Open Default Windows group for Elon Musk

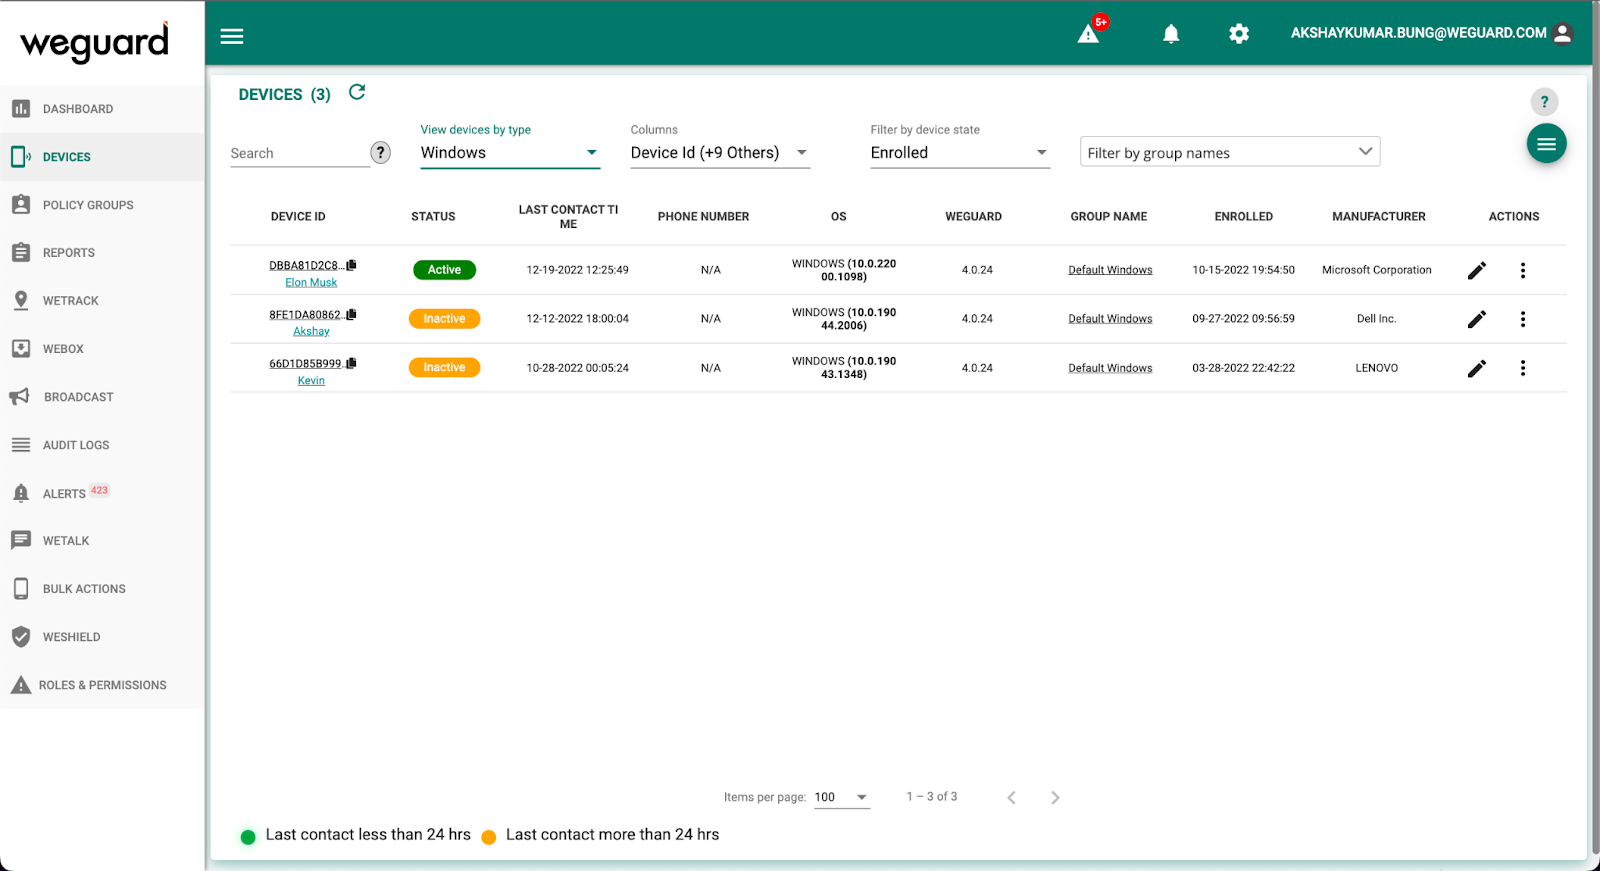coord(1110,270)
